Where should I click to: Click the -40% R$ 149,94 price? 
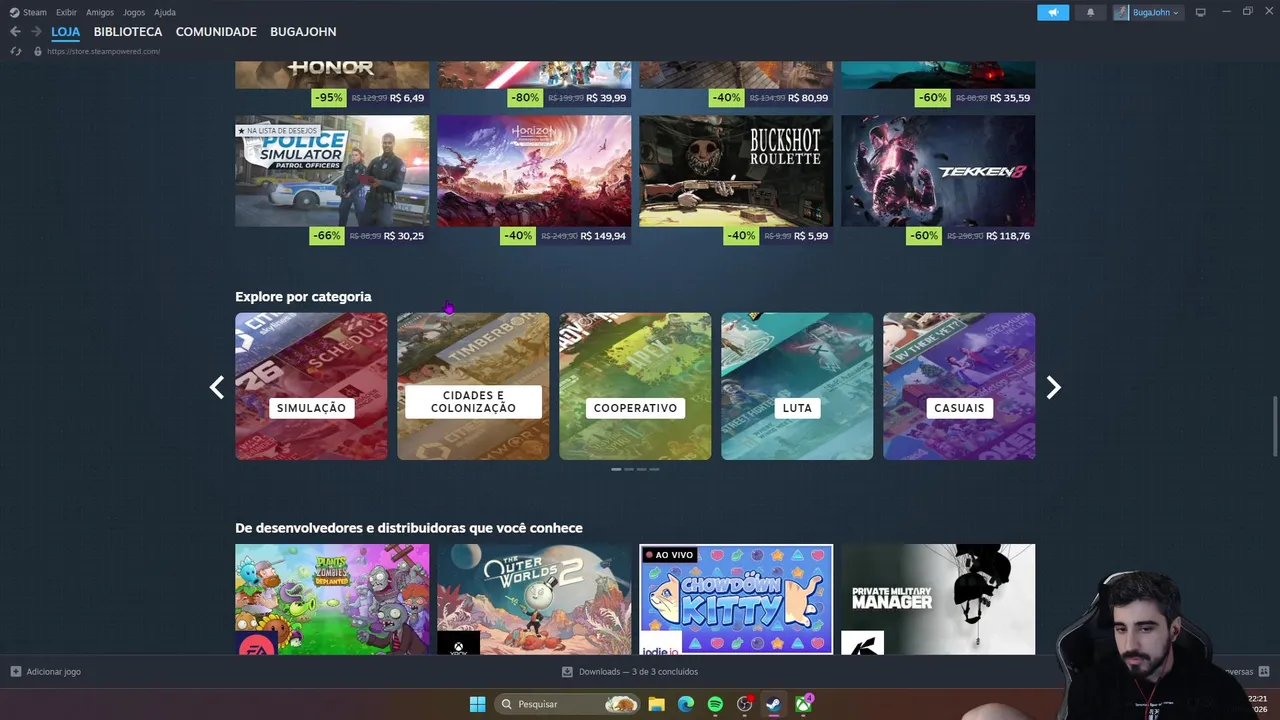(565, 236)
